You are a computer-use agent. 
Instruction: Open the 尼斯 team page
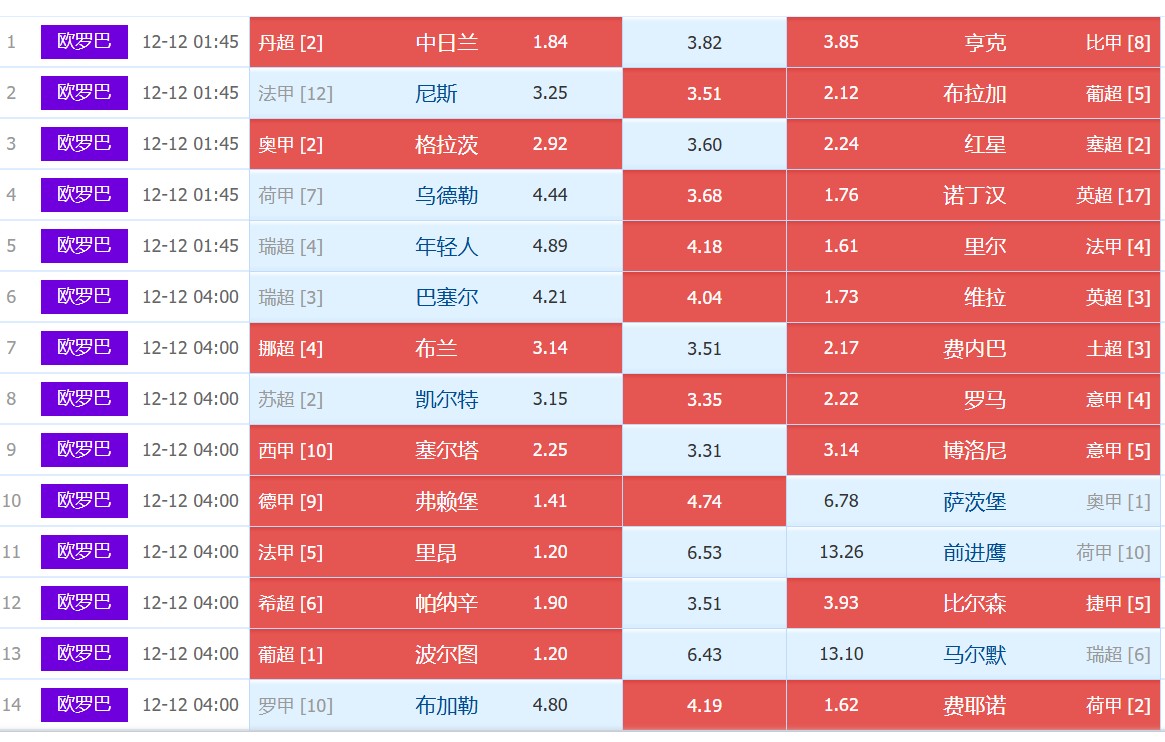pos(436,94)
